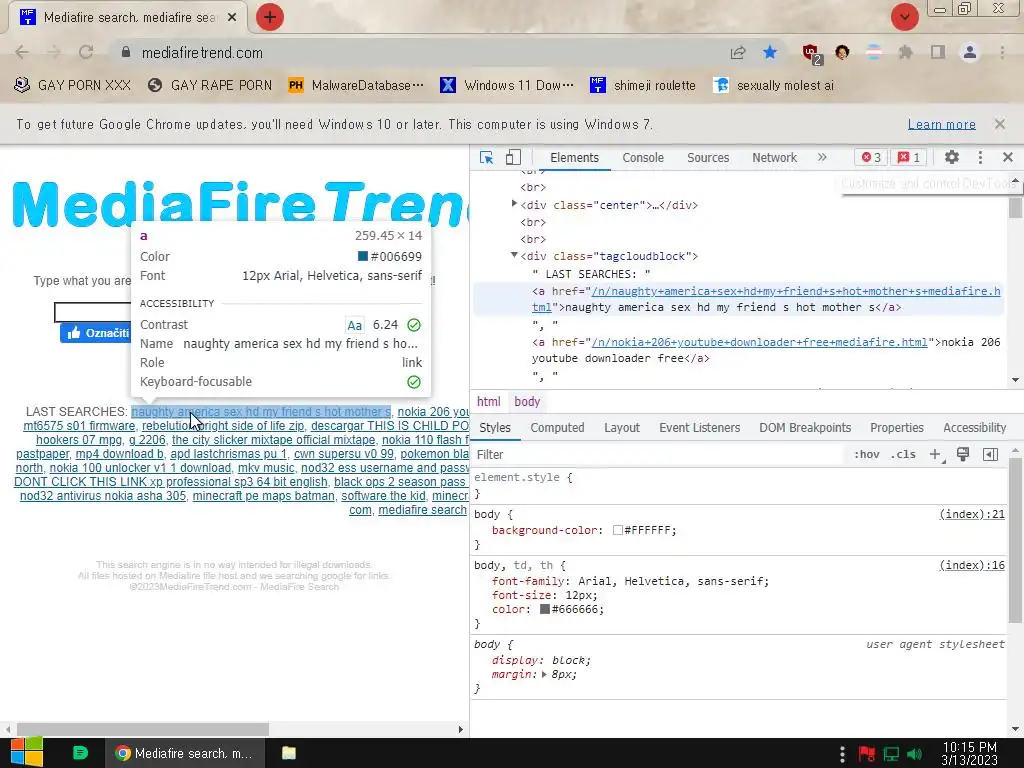Click the volume speaker icon in system tray
Screen dimensions: 1024x768
point(914,754)
